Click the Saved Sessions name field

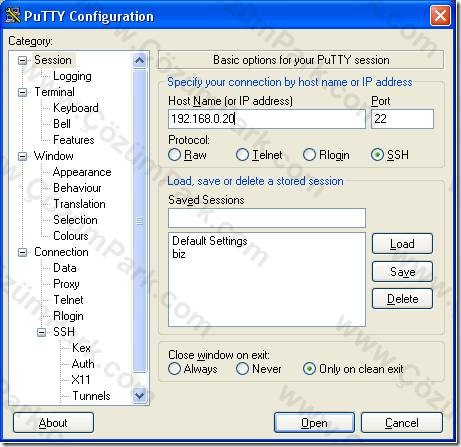[x=267, y=218]
